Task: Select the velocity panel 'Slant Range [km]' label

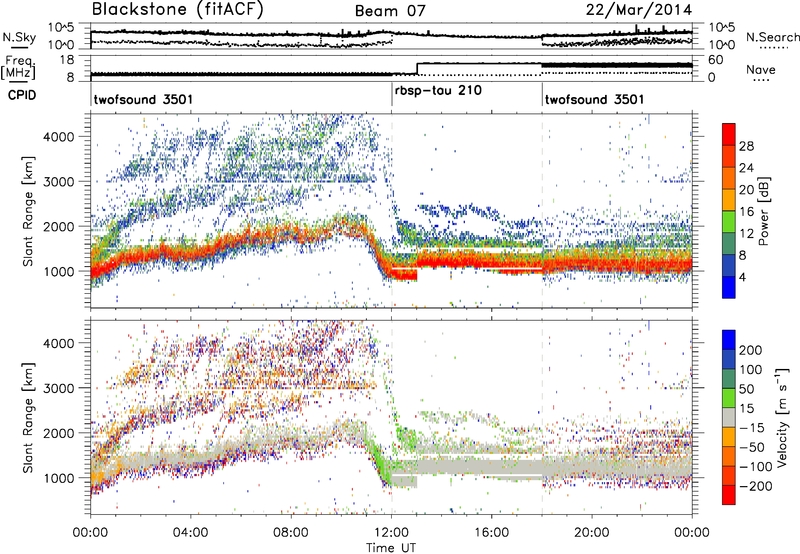Action: click(x=28, y=417)
